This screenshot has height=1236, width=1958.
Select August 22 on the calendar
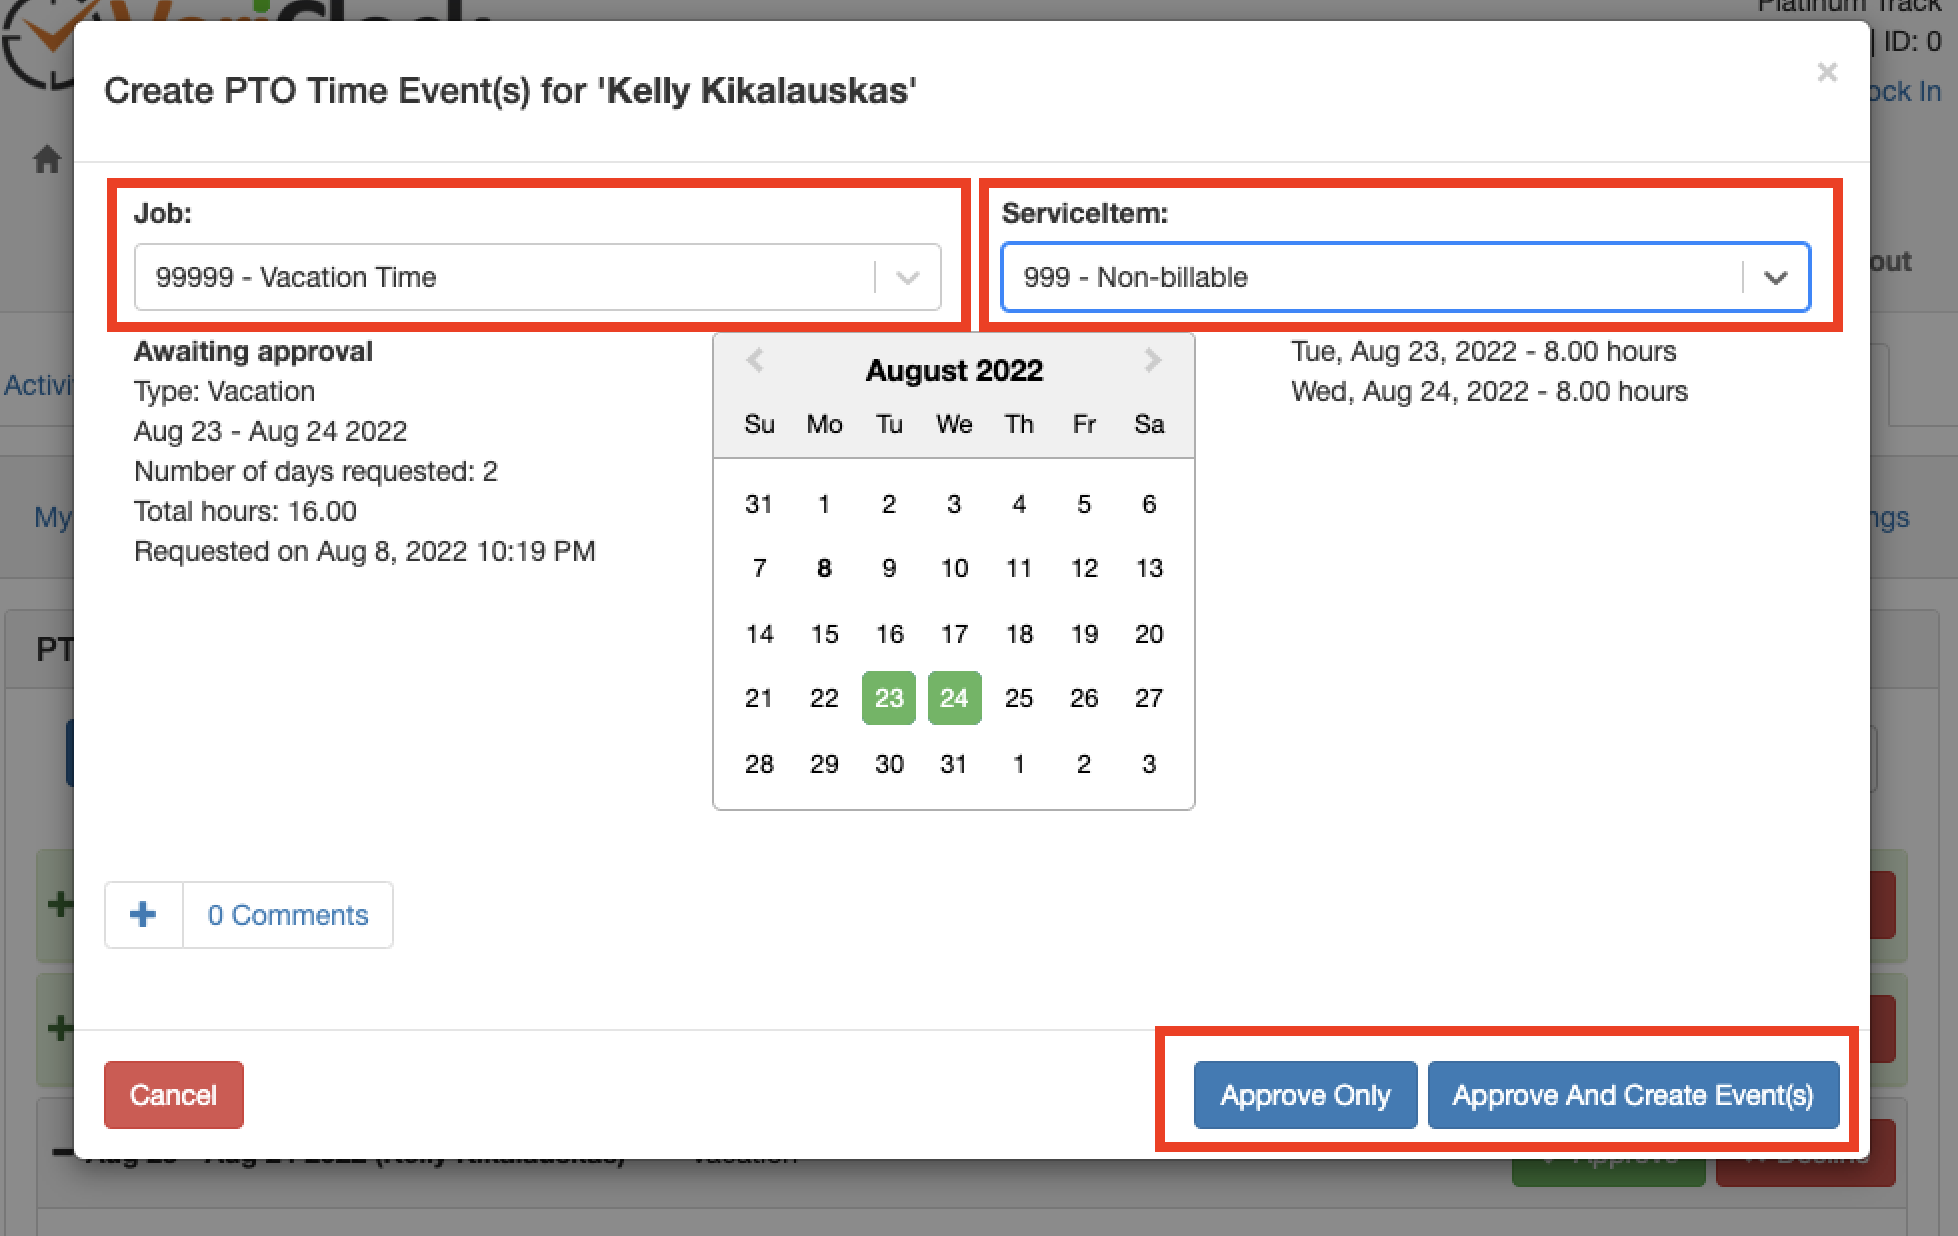[824, 698]
